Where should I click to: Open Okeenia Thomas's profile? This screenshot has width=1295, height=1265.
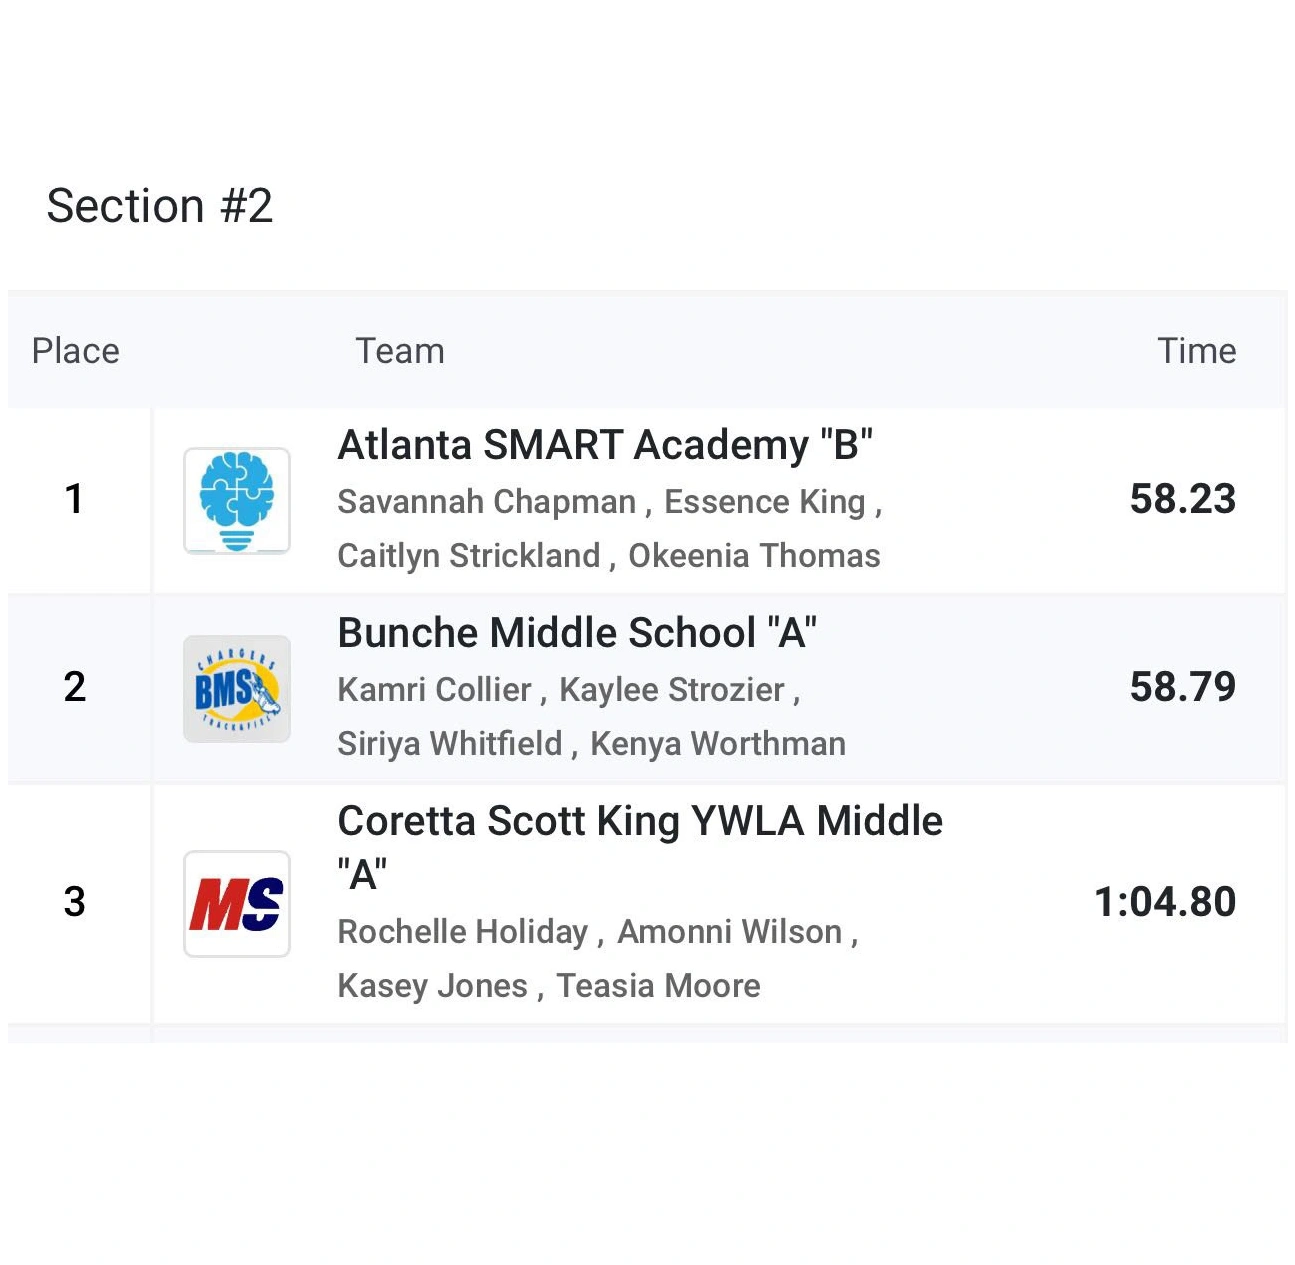(754, 556)
